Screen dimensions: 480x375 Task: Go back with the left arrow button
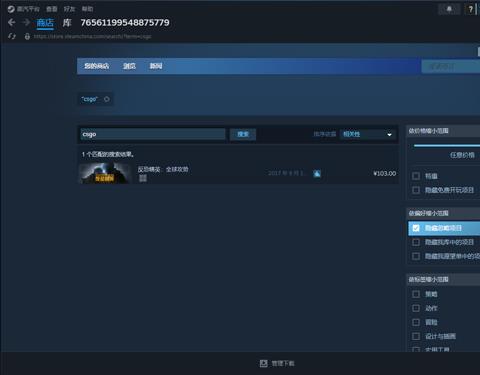click(11, 22)
